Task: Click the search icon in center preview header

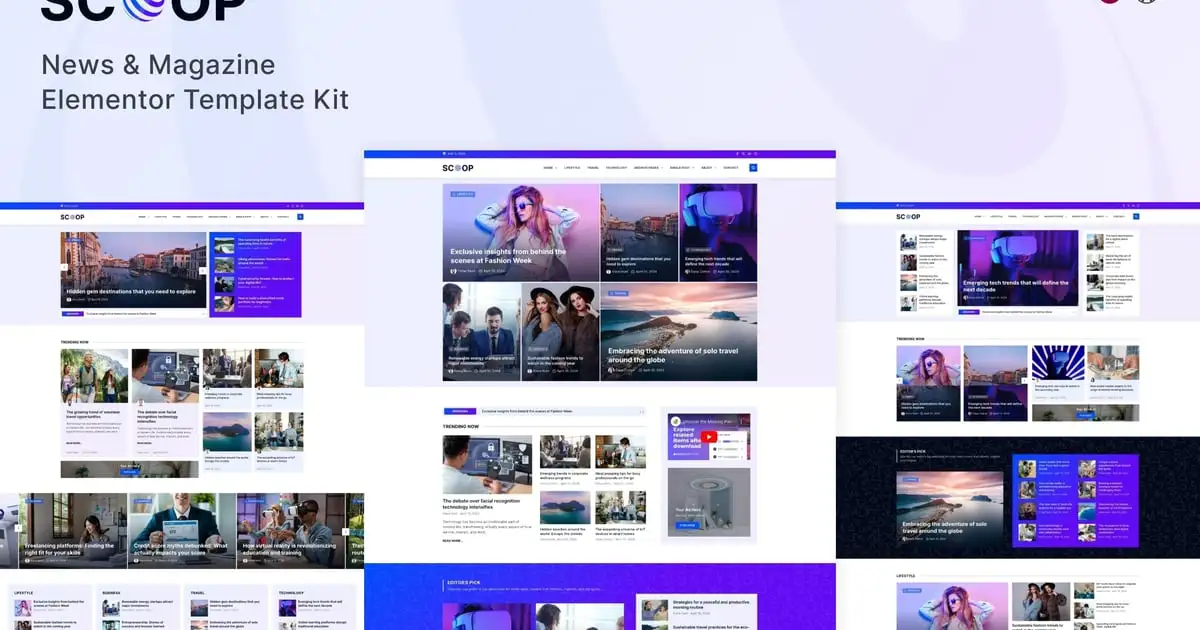Action: 753,168
